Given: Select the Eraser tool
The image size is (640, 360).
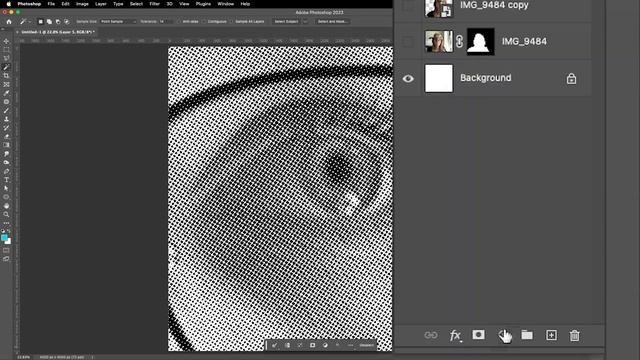Looking at the screenshot, I should 6,136.
